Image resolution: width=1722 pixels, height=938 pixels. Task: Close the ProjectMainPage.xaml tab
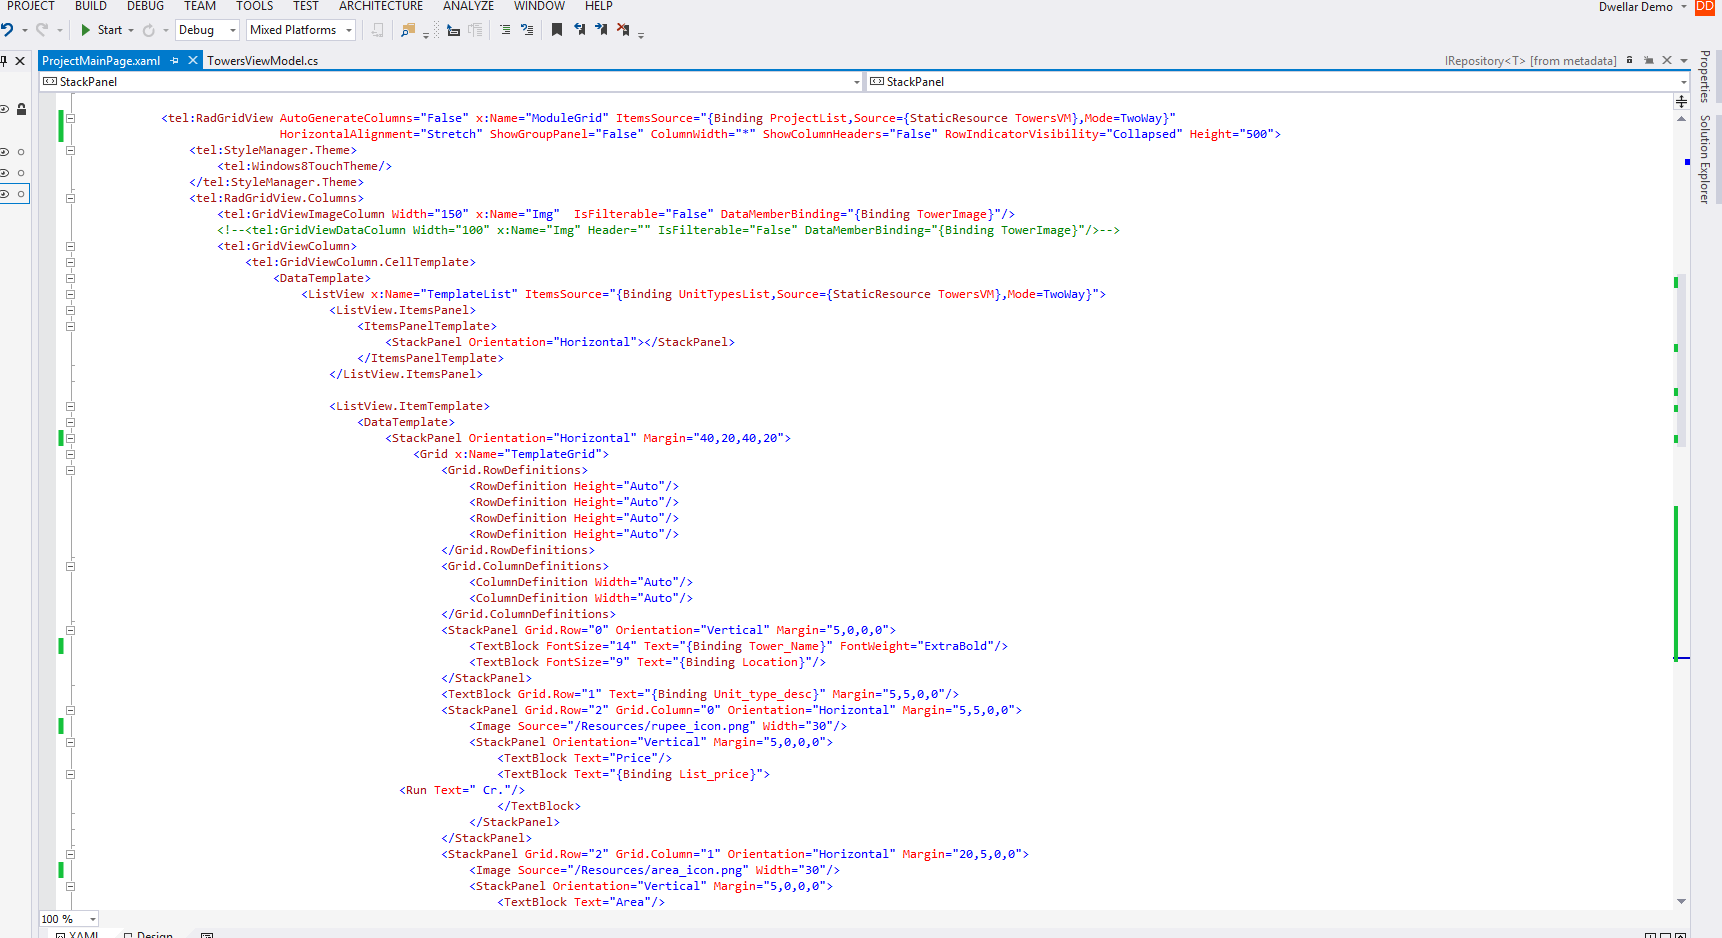pyautogui.click(x=193, y=61)
